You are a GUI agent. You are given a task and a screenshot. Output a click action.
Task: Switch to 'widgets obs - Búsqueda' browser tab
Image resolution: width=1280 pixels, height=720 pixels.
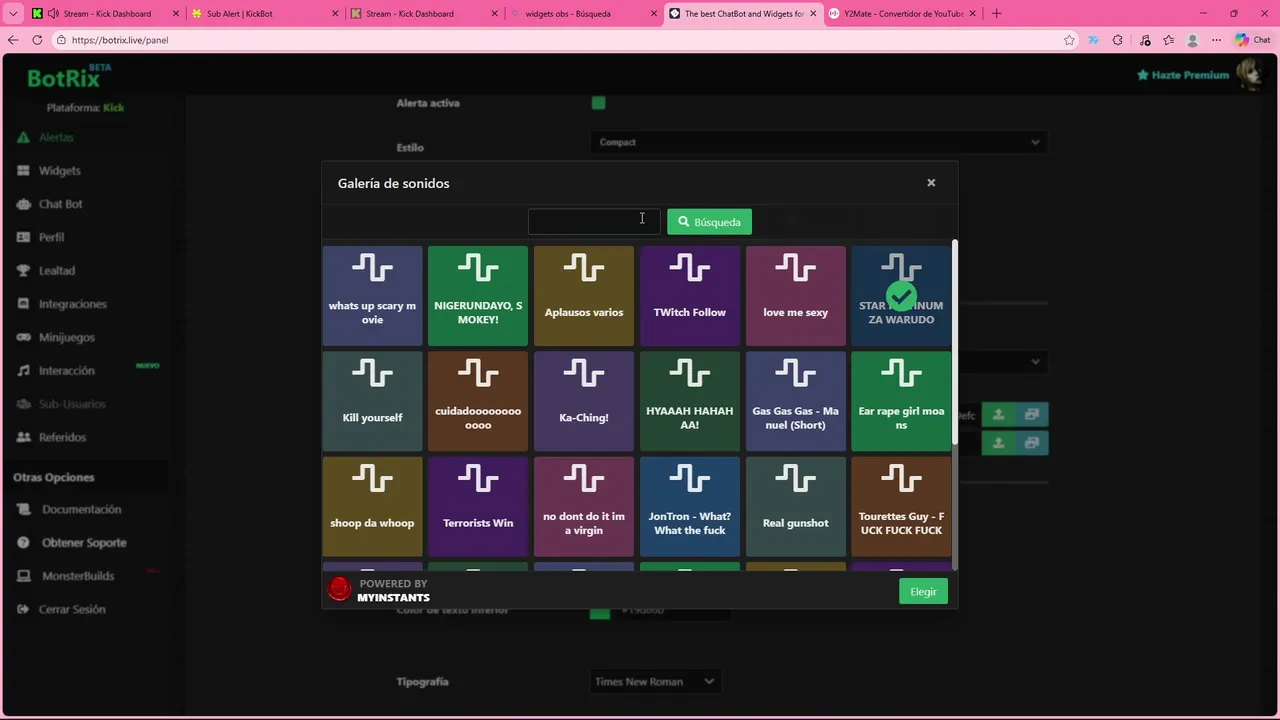(581, 14)
